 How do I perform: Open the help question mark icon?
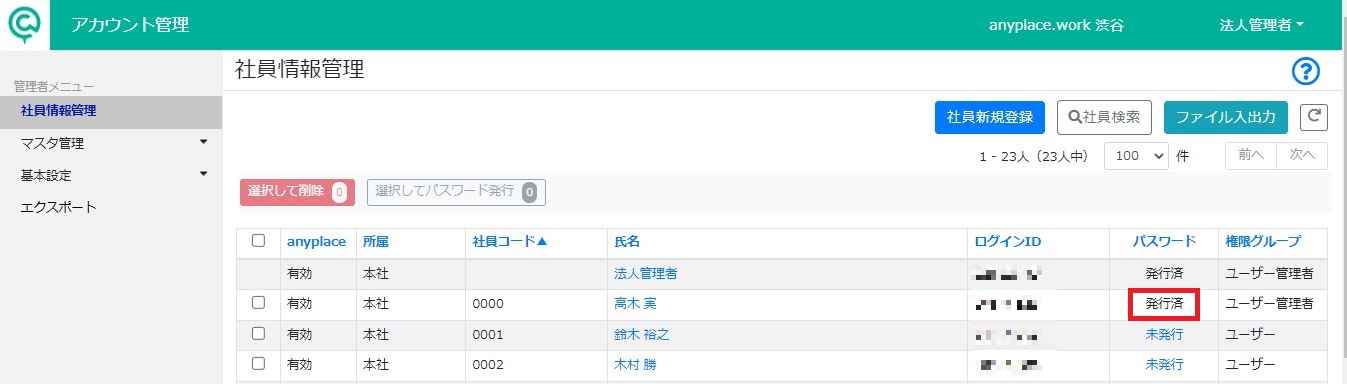[x=1306, y=71]
